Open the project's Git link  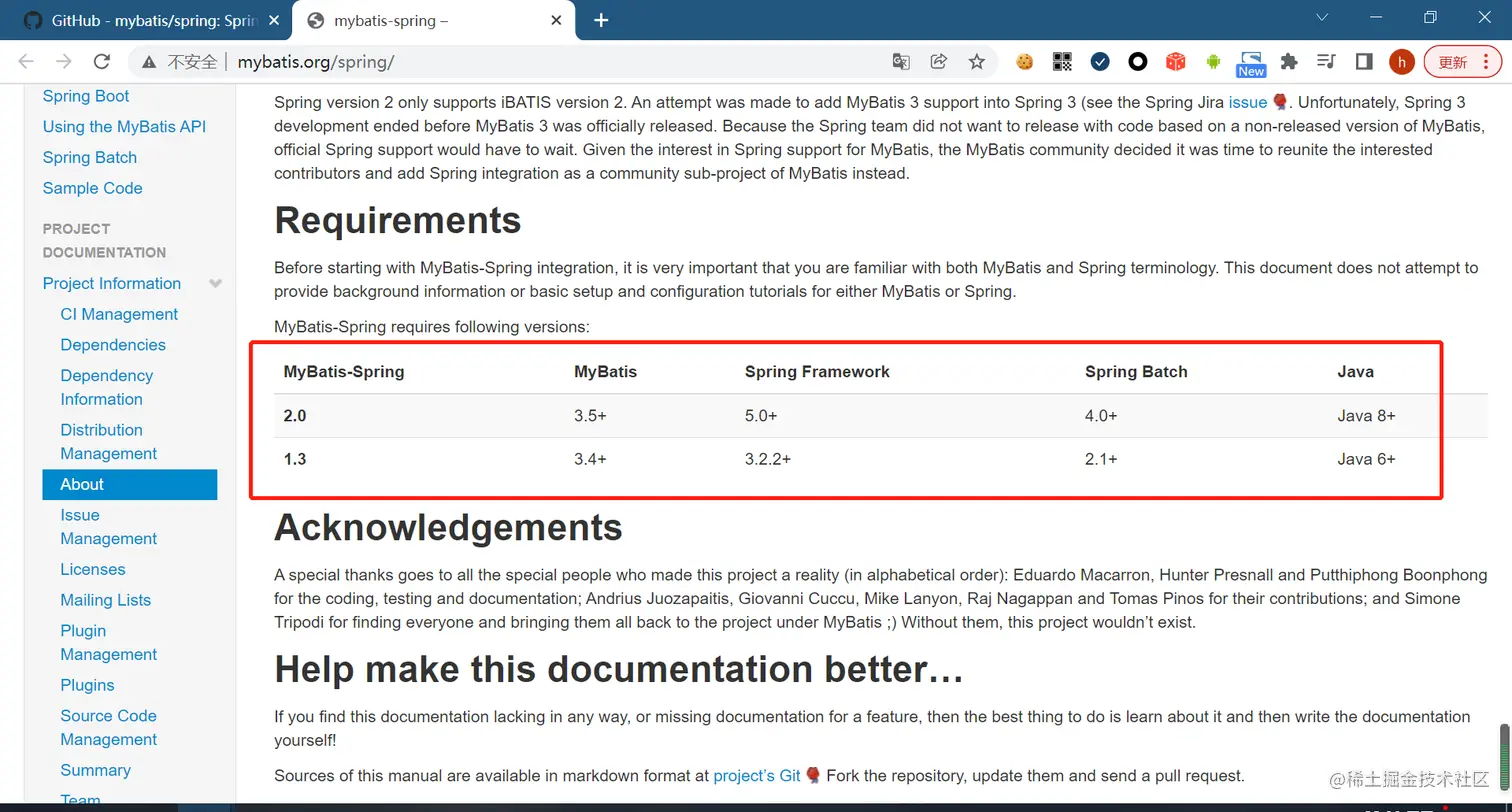(757, 775)
